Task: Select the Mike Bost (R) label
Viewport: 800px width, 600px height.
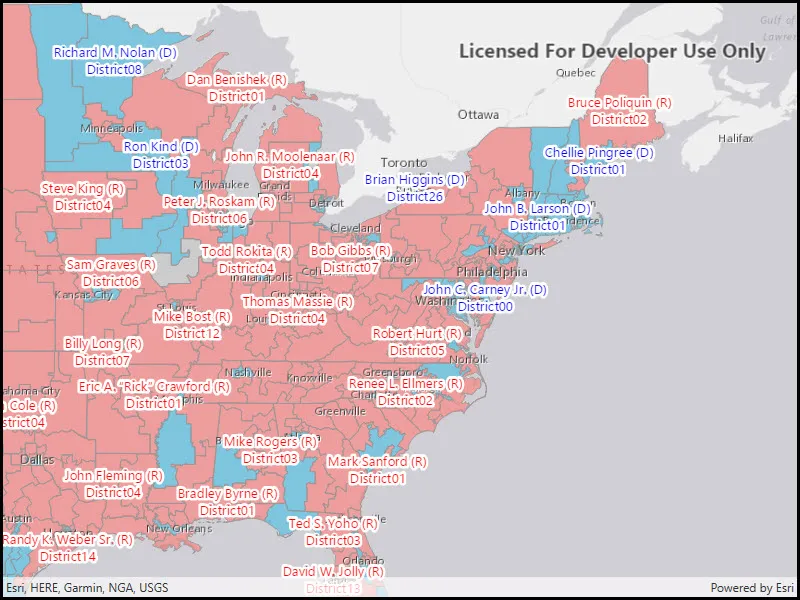Action: tap(192, 325)
